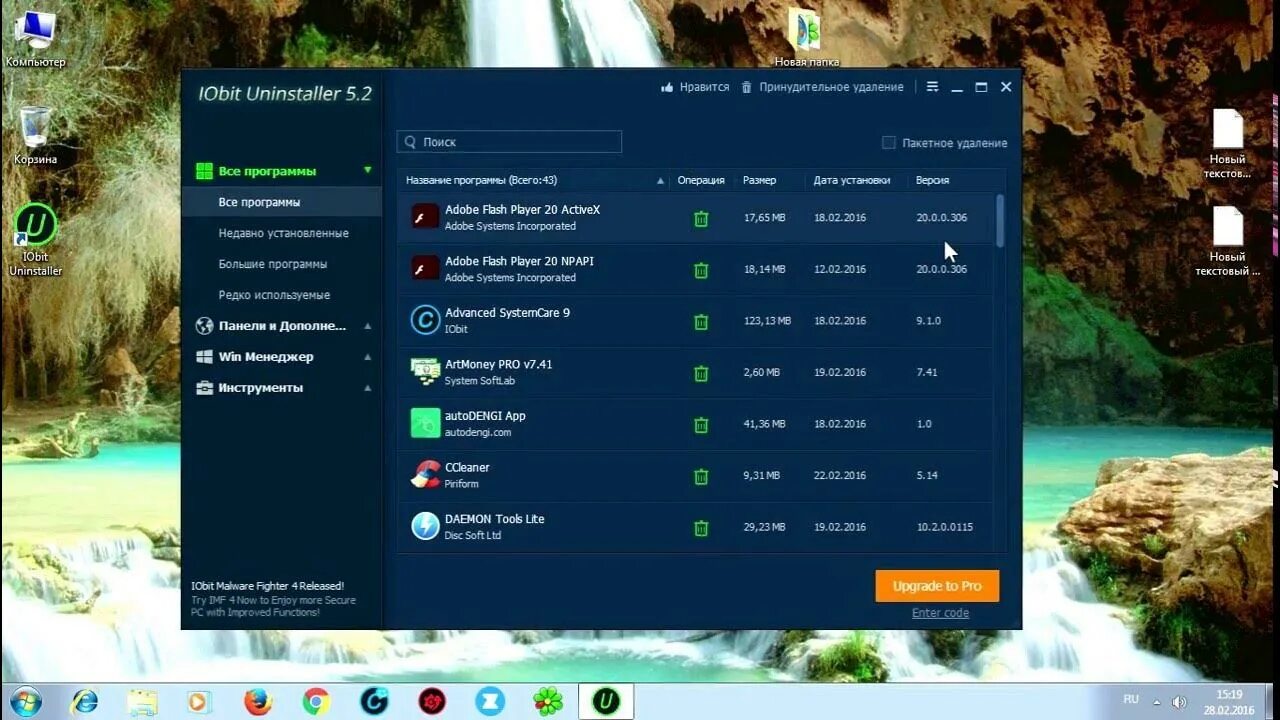This screenshot has width=1280, height=720.
Task: Open Google Chrome from taskbar
Action: click(316, 702)
